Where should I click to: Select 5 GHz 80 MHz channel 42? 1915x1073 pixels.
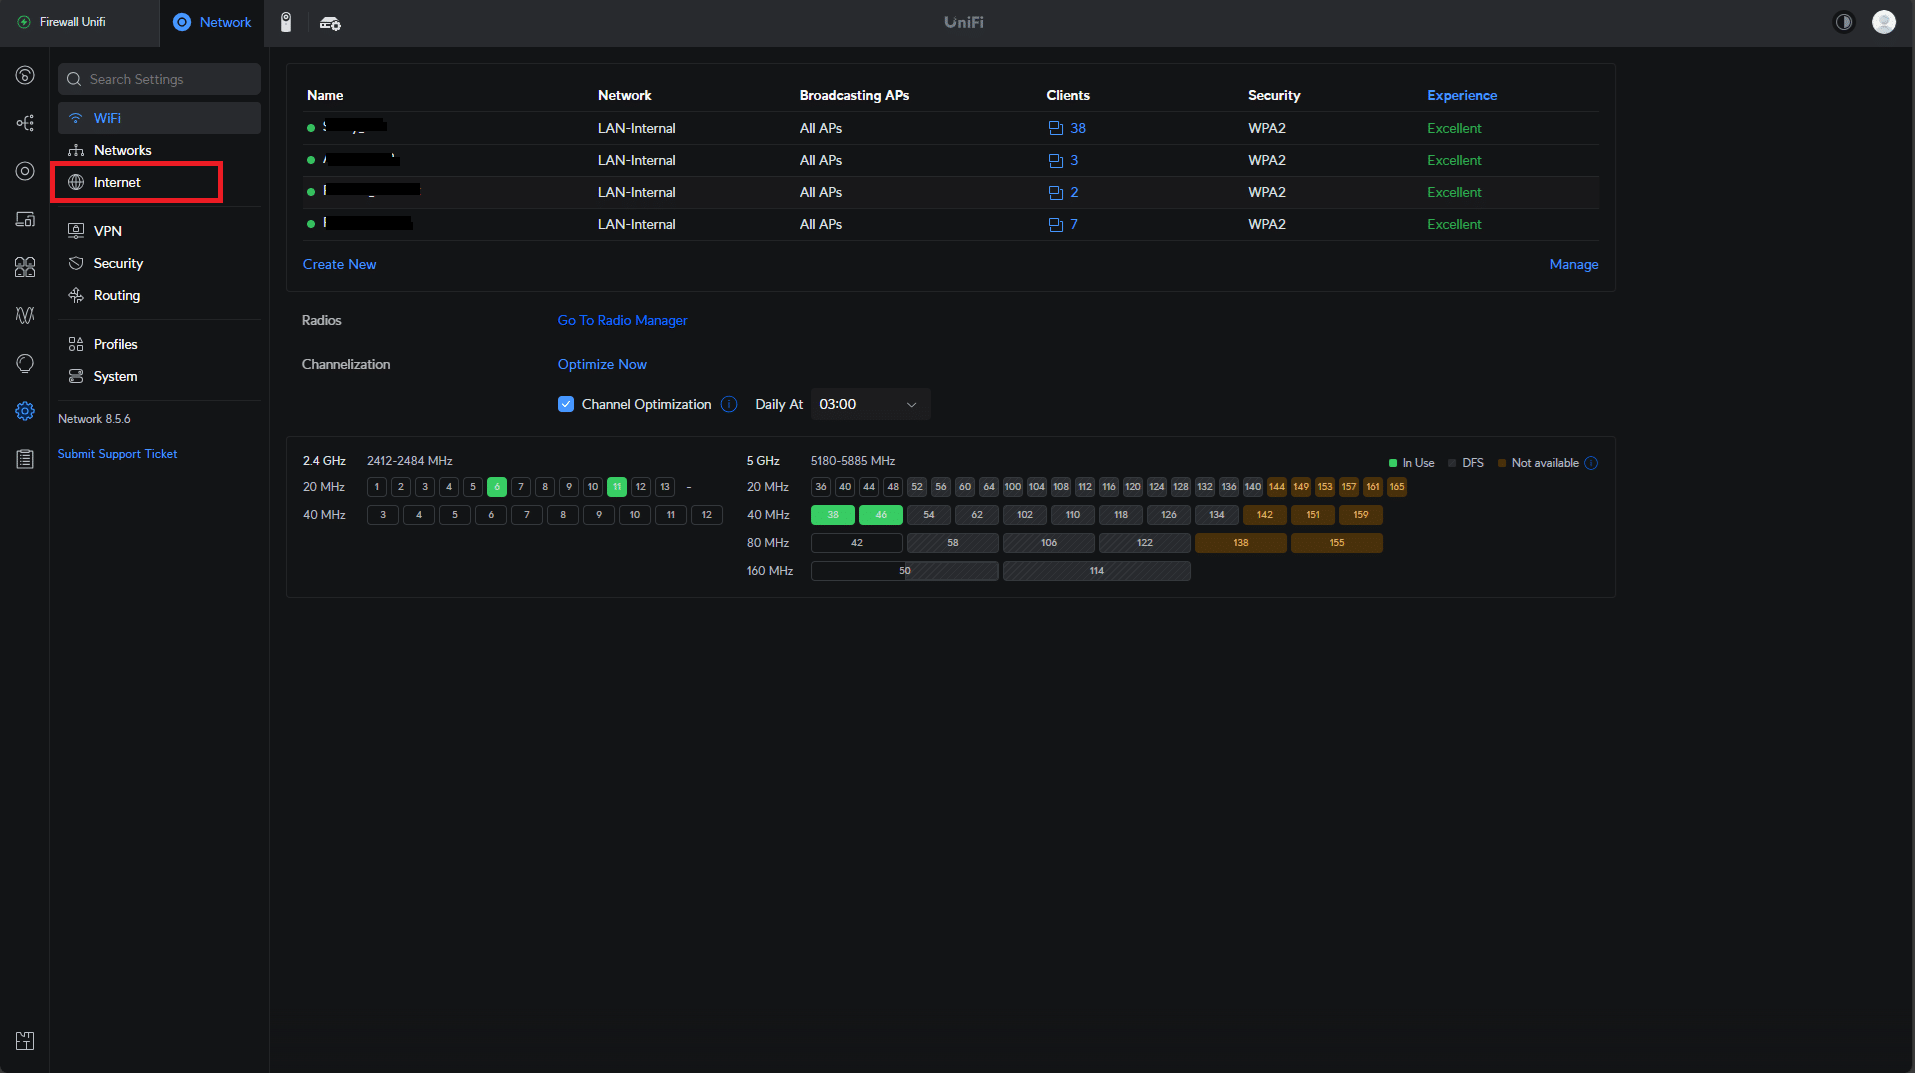coord(857,543)
